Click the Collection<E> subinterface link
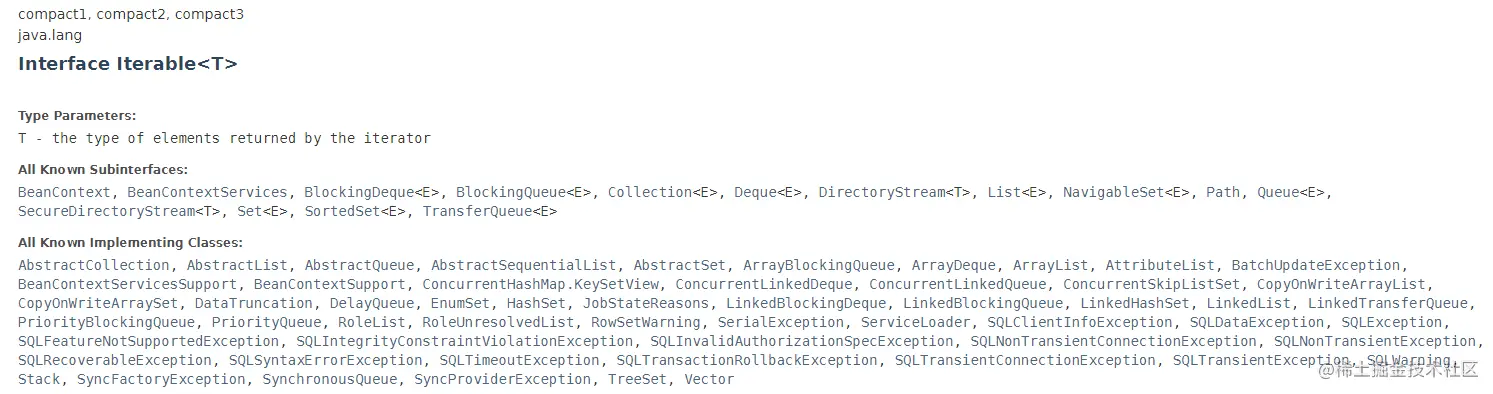 coord(663,192)
